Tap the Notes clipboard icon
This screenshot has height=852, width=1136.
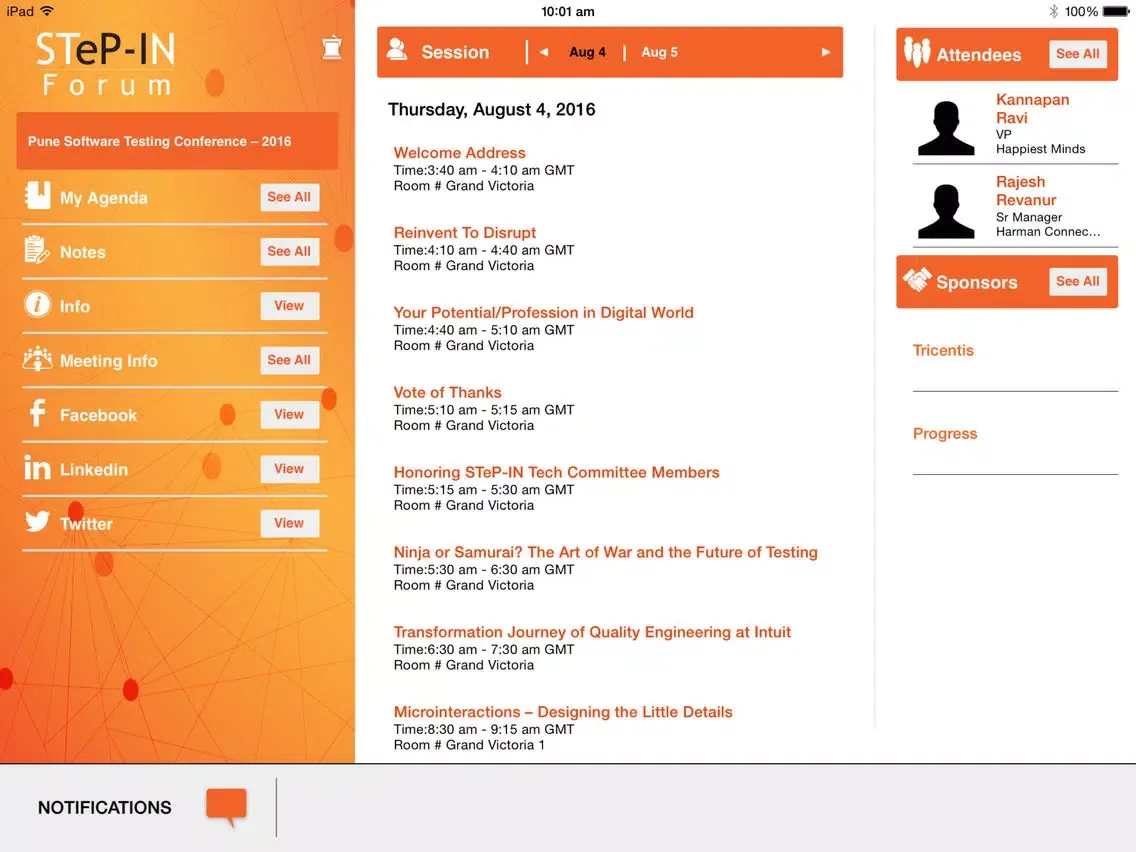tap(36, 250)
